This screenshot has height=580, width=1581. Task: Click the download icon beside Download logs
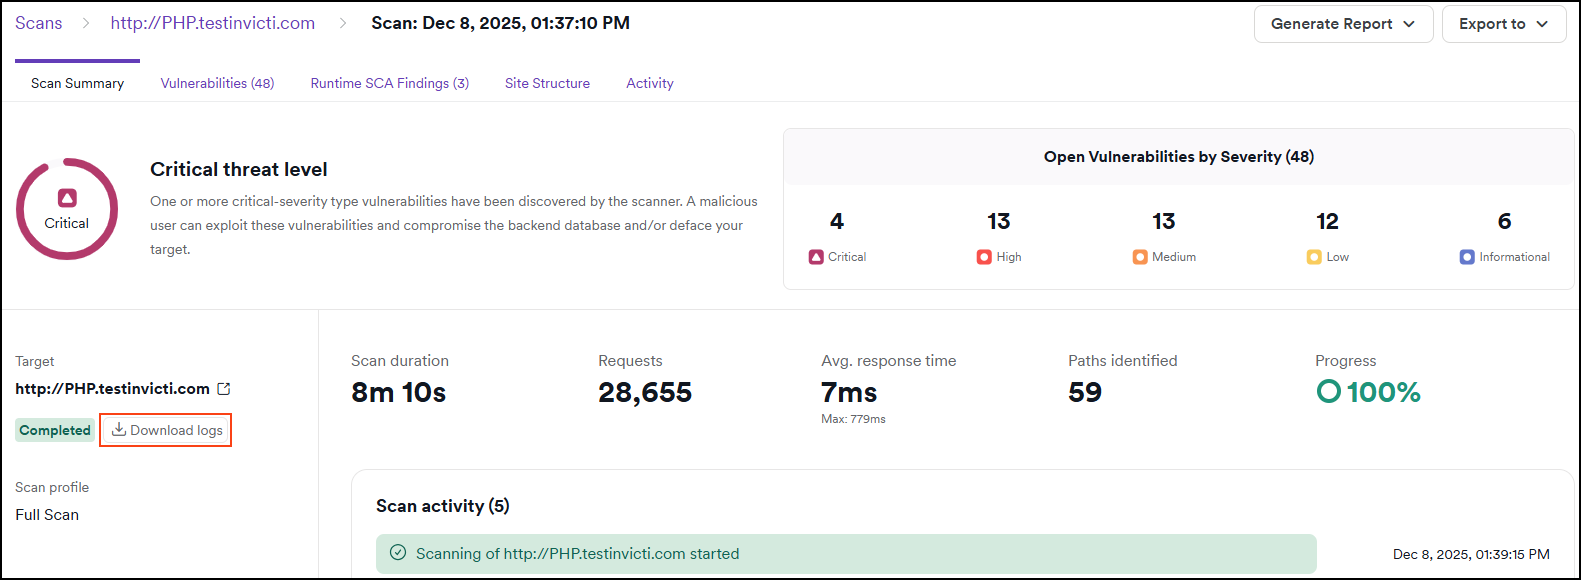click(x=119, y=430)
